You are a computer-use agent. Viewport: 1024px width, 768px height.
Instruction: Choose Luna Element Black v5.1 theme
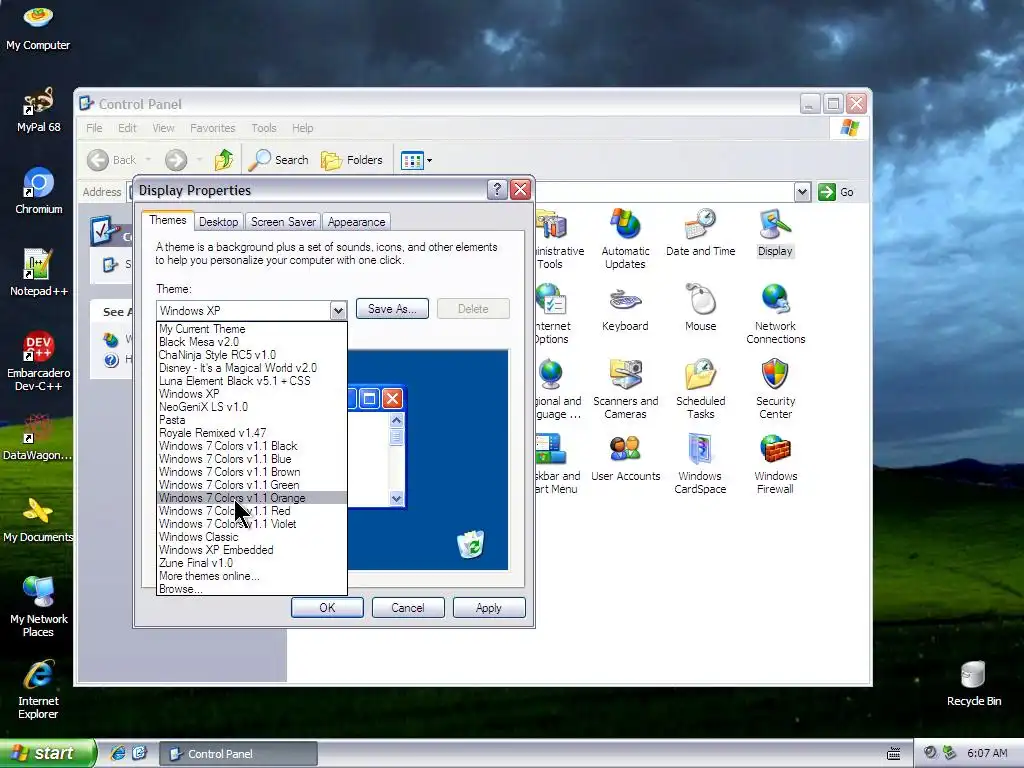[x=251, y=381]
